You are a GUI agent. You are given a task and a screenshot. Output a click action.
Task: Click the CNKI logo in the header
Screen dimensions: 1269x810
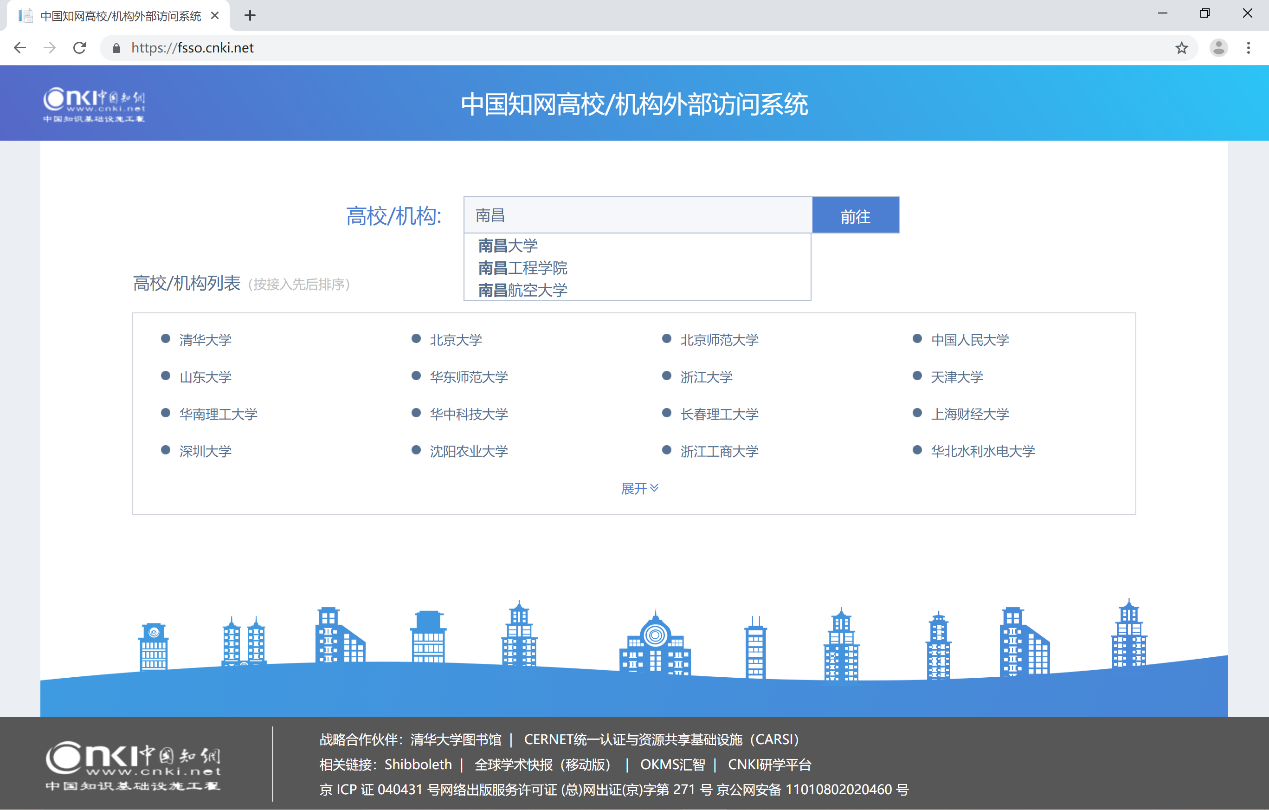pyautogui.click(x=94, y=105)
